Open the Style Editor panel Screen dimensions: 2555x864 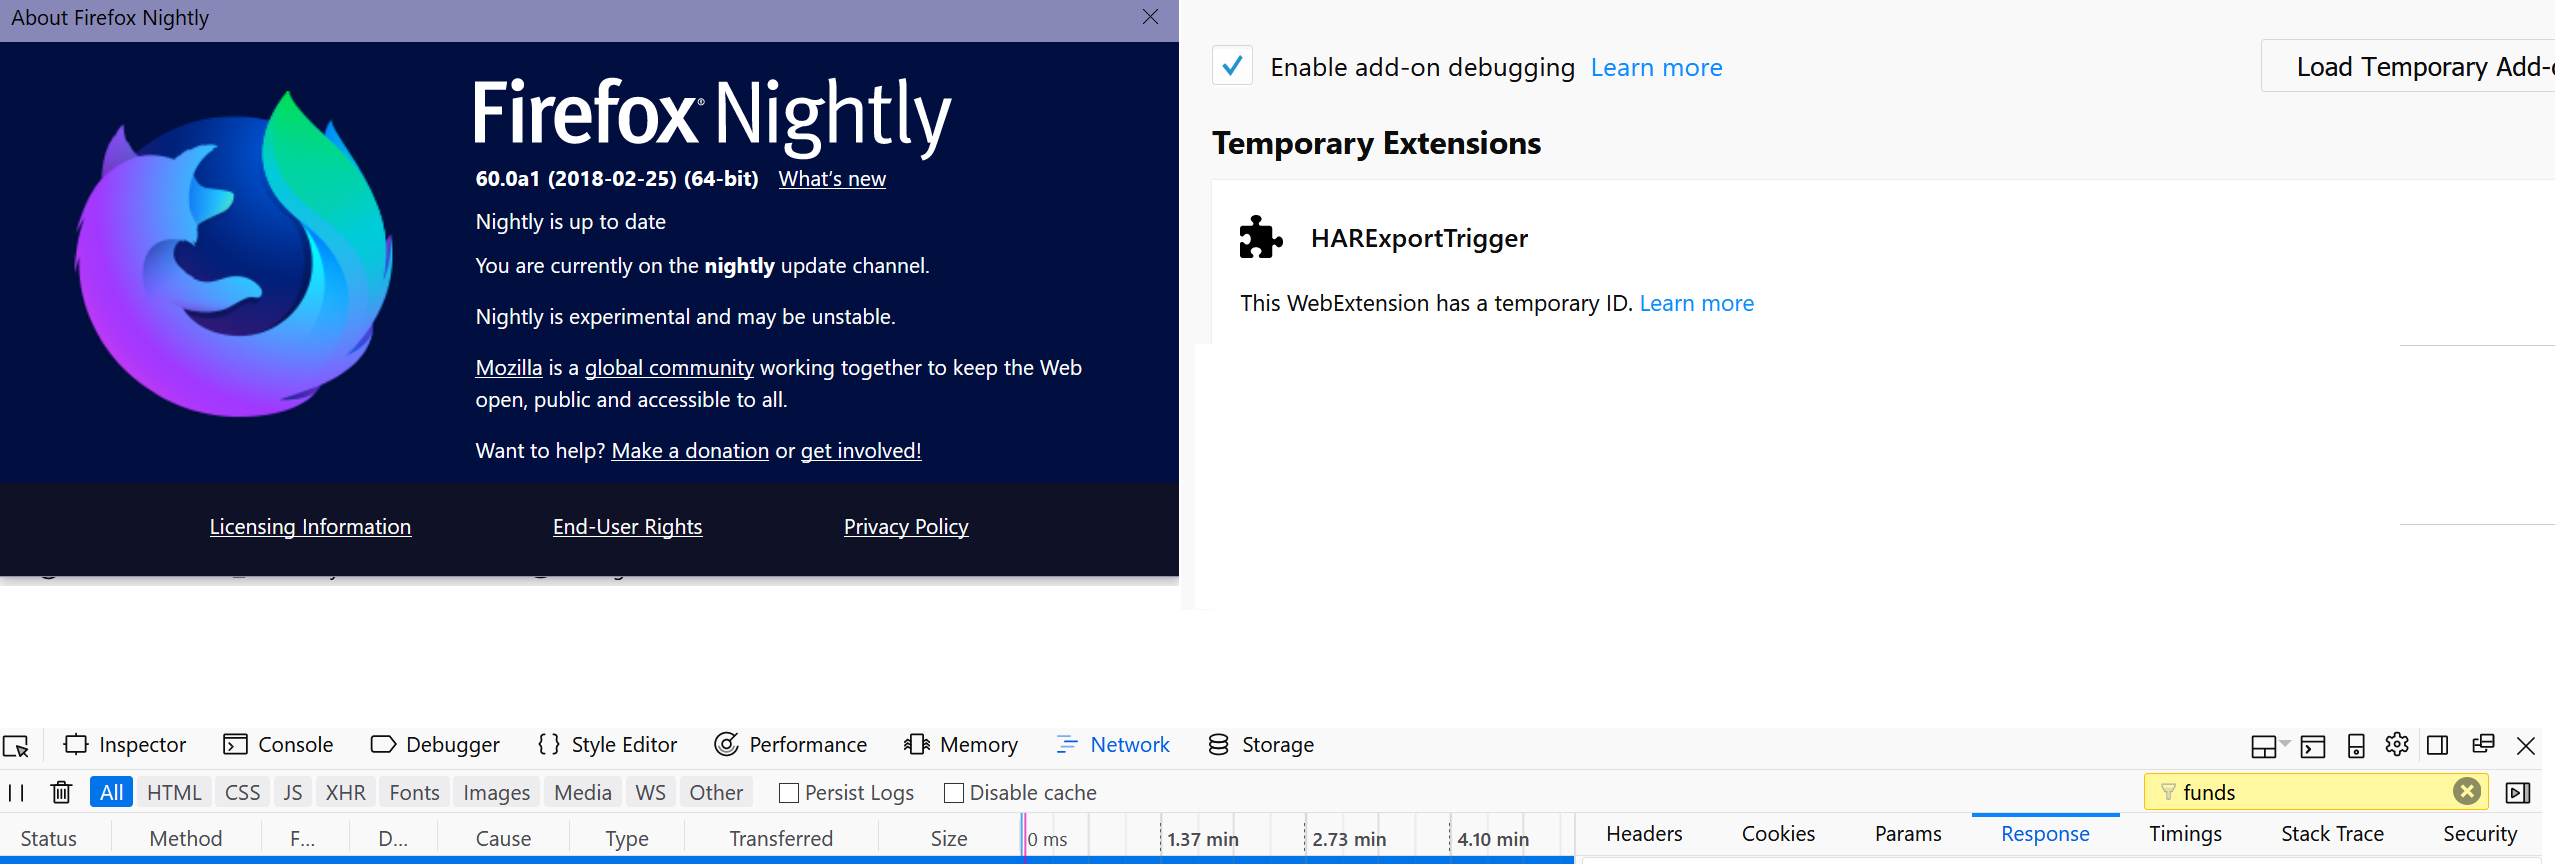607,745
